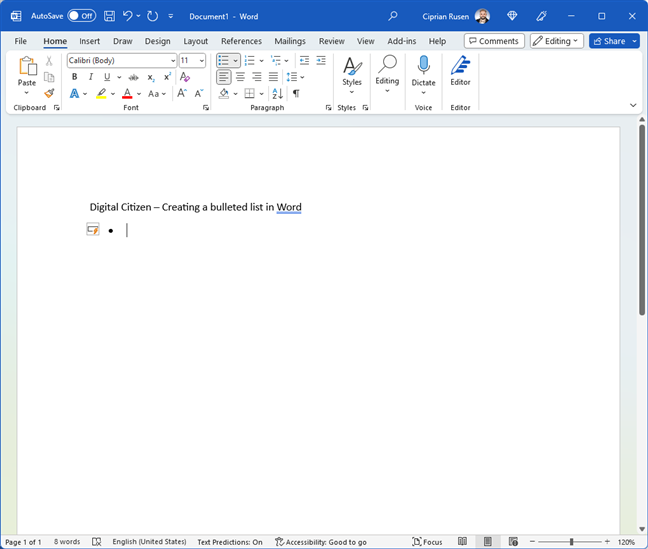The width and height of the screenshot is (648, 549).
Task: Click the Dictate microphone icon
Action: click(423, 65)
